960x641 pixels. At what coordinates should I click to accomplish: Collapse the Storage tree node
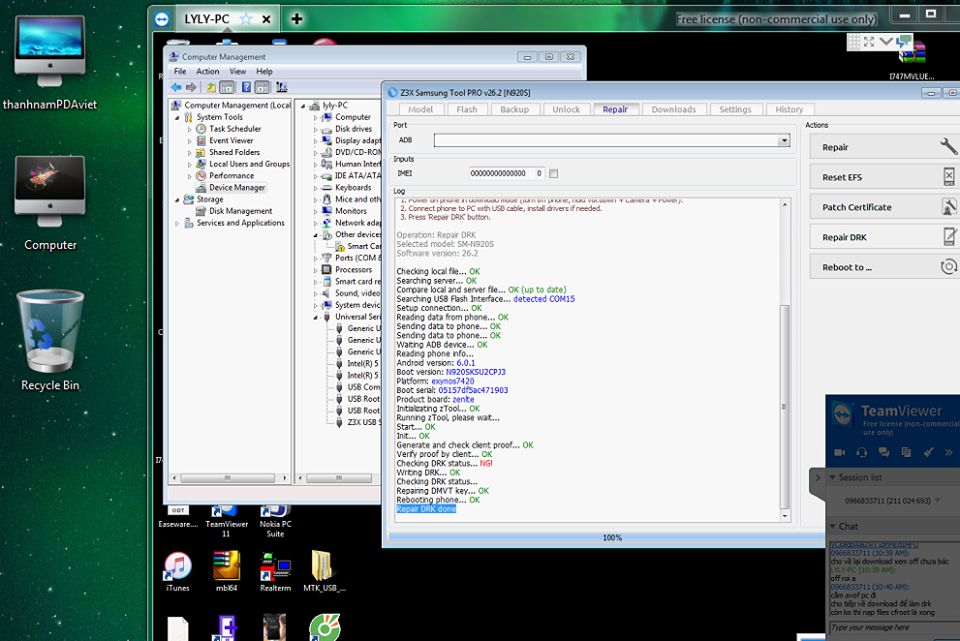178,200
